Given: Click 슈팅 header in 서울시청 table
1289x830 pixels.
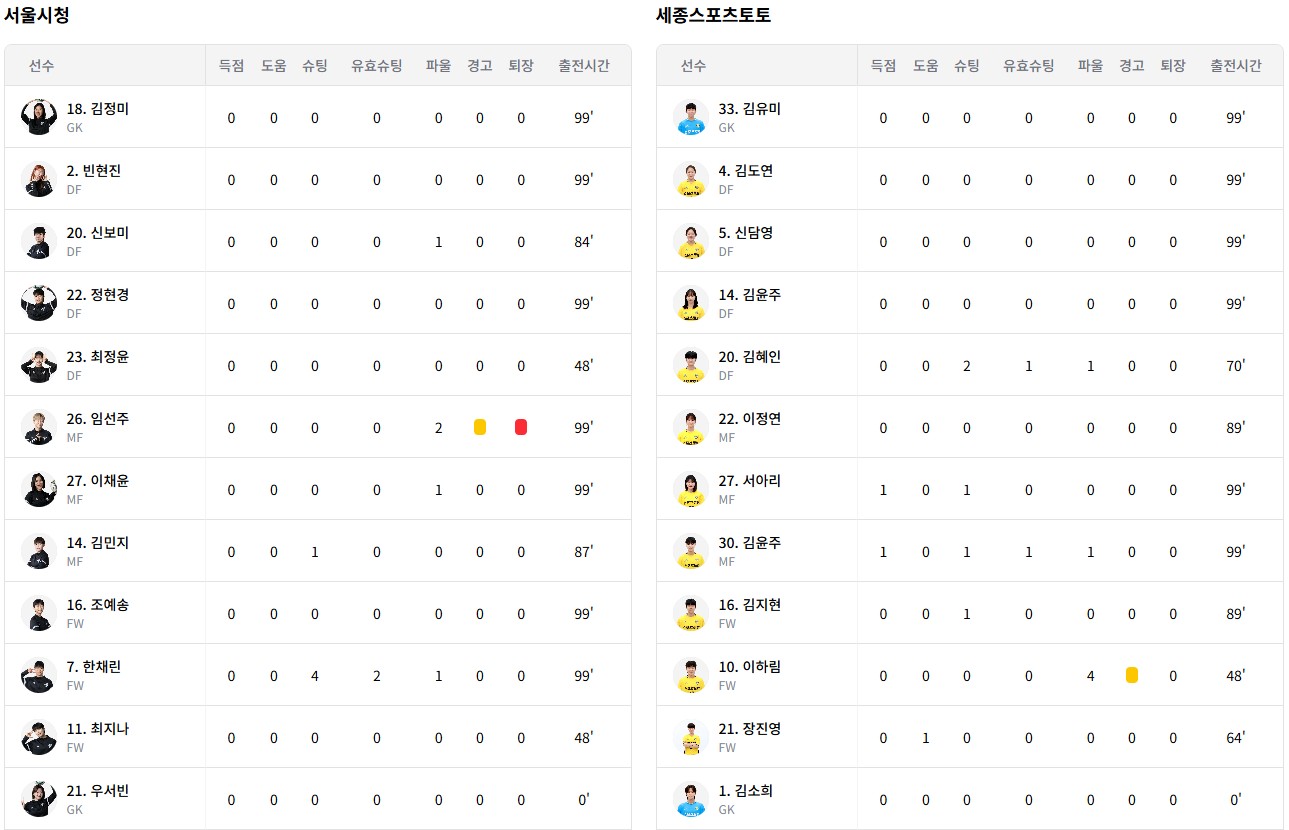Looking at the screenshot, I should 315,65.
